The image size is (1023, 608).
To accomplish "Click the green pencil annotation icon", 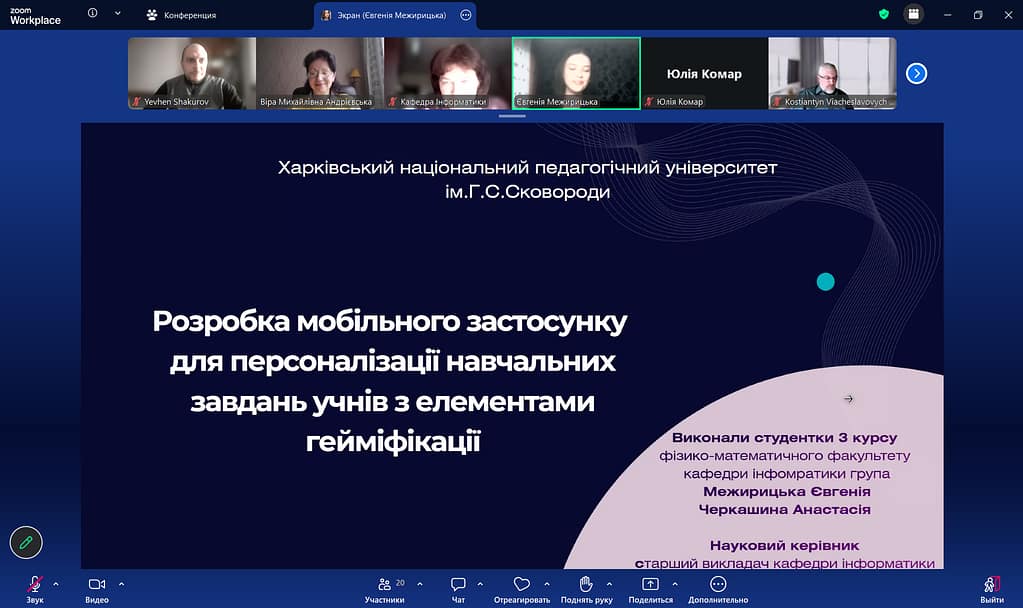I will coord(26,541).
